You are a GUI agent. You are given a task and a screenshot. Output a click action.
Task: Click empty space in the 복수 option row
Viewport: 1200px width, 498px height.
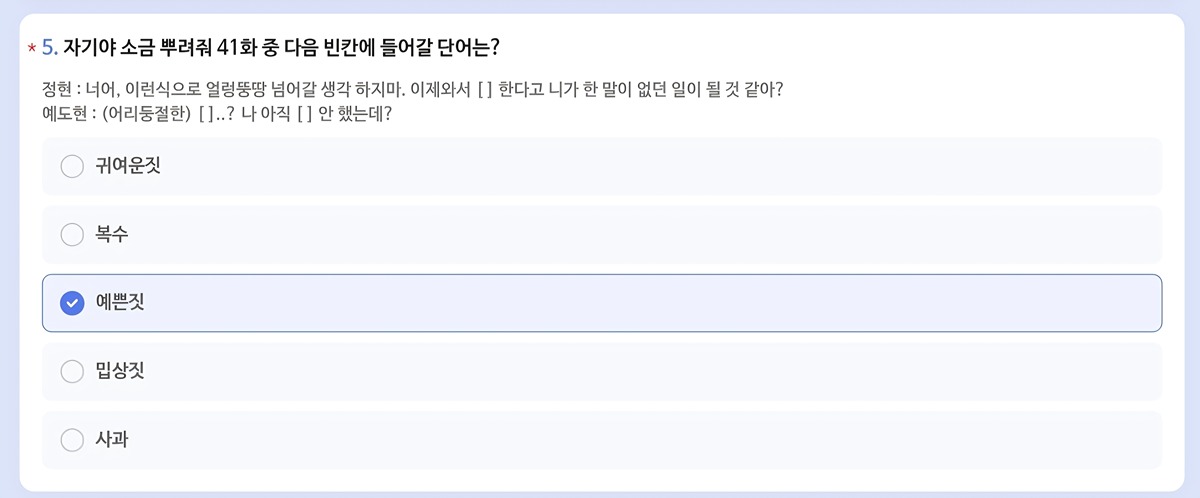pyautogui.click(x=650, y=235)
